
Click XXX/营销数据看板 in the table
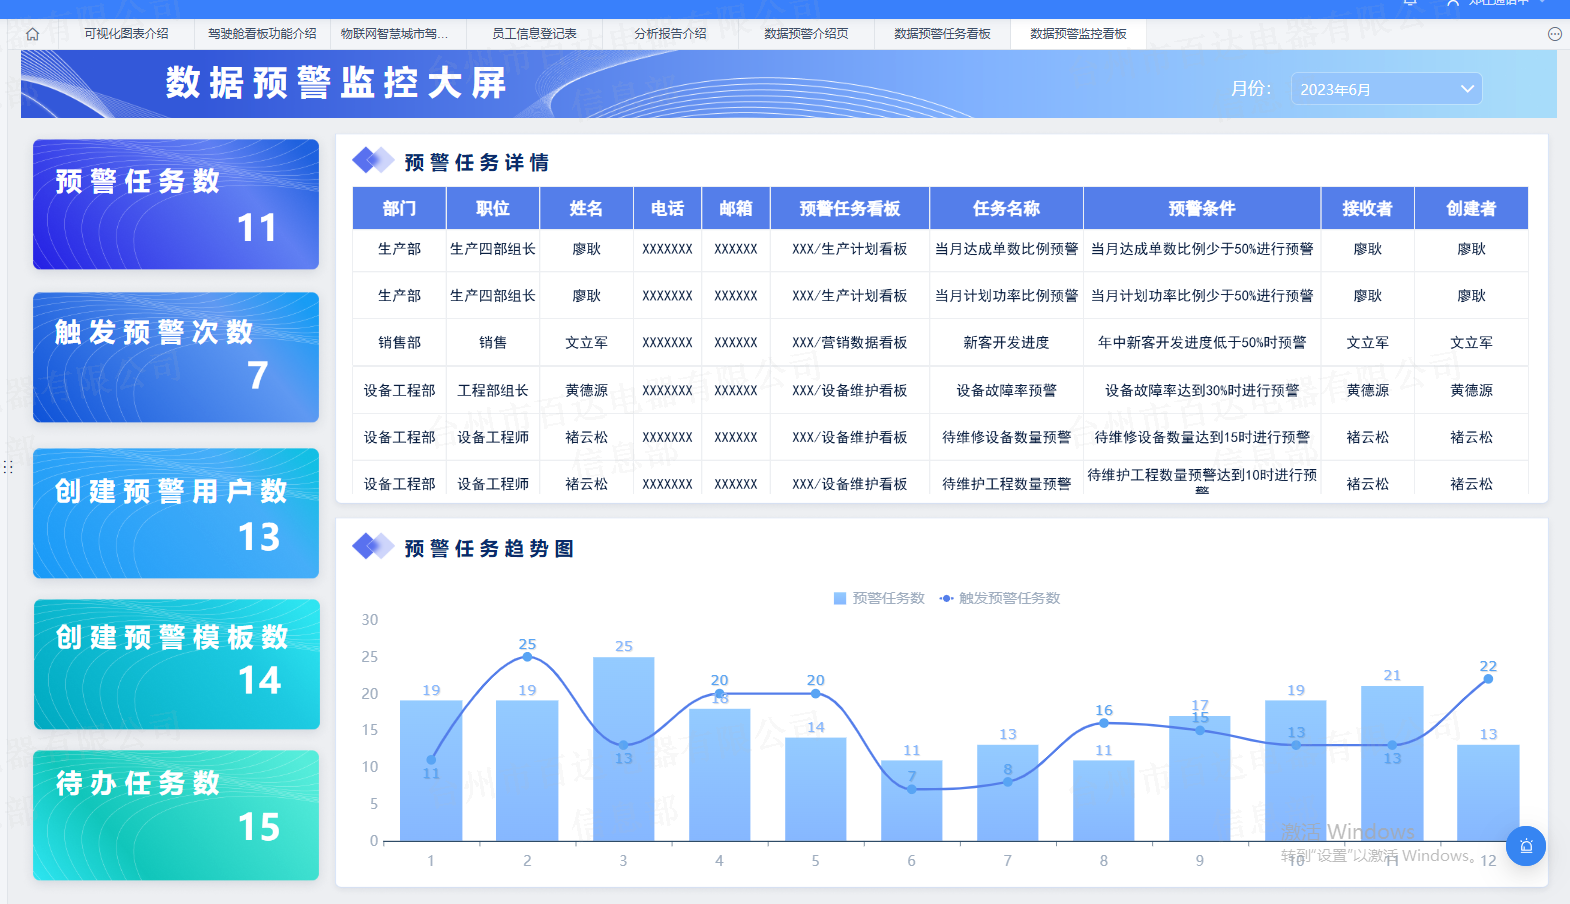[849, 343]
